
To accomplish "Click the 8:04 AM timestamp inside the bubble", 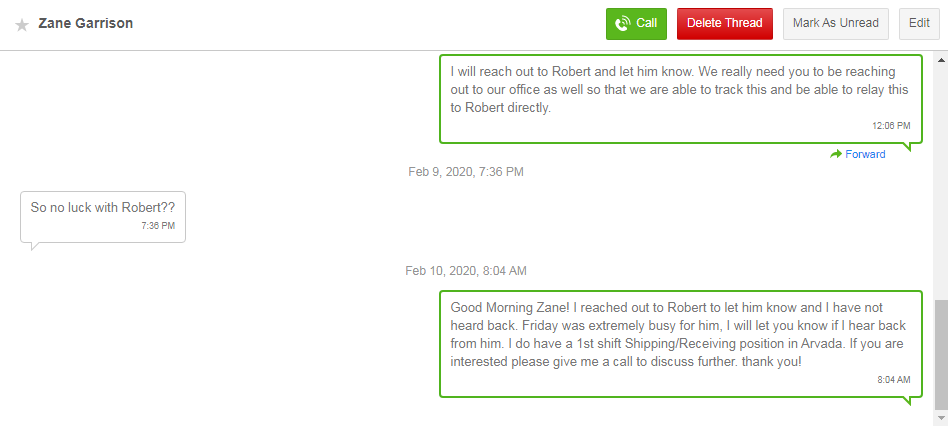I will (894, 380).
